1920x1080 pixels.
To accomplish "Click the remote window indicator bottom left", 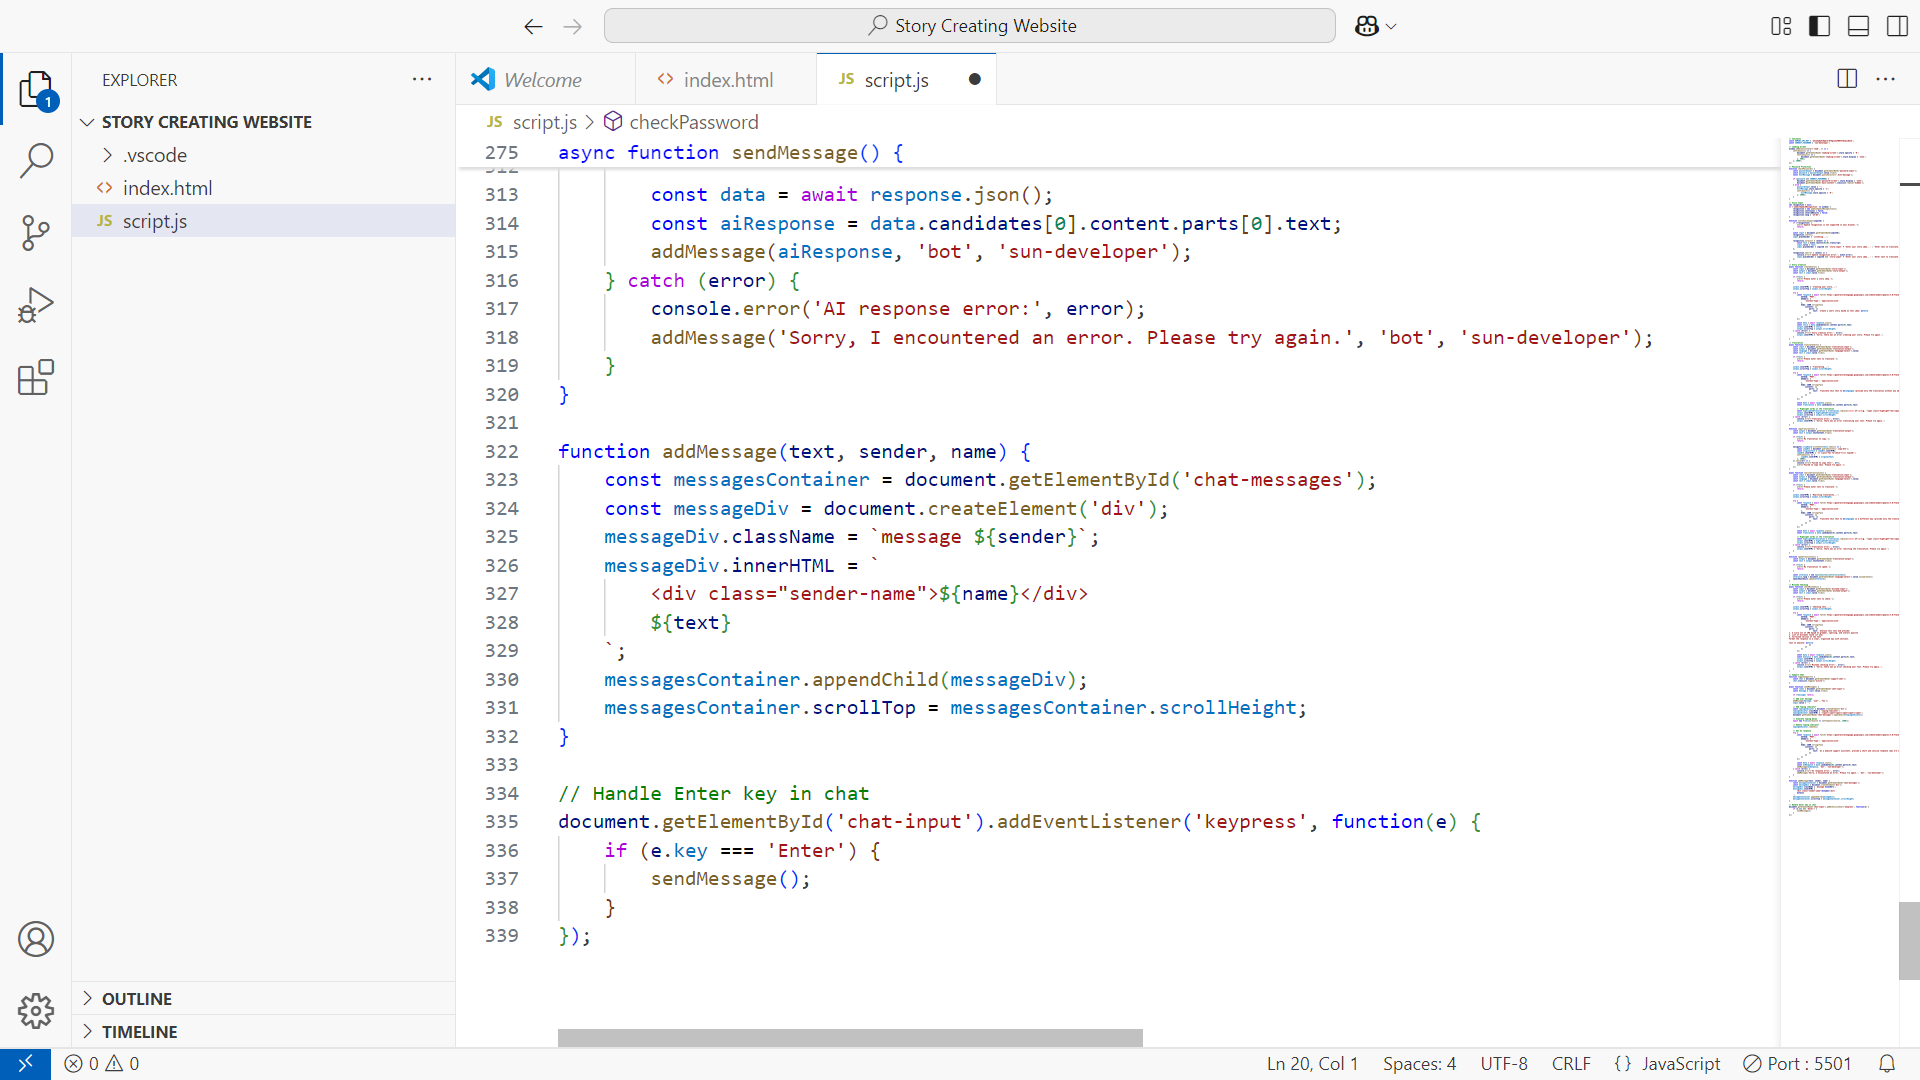I will 25,1063.
